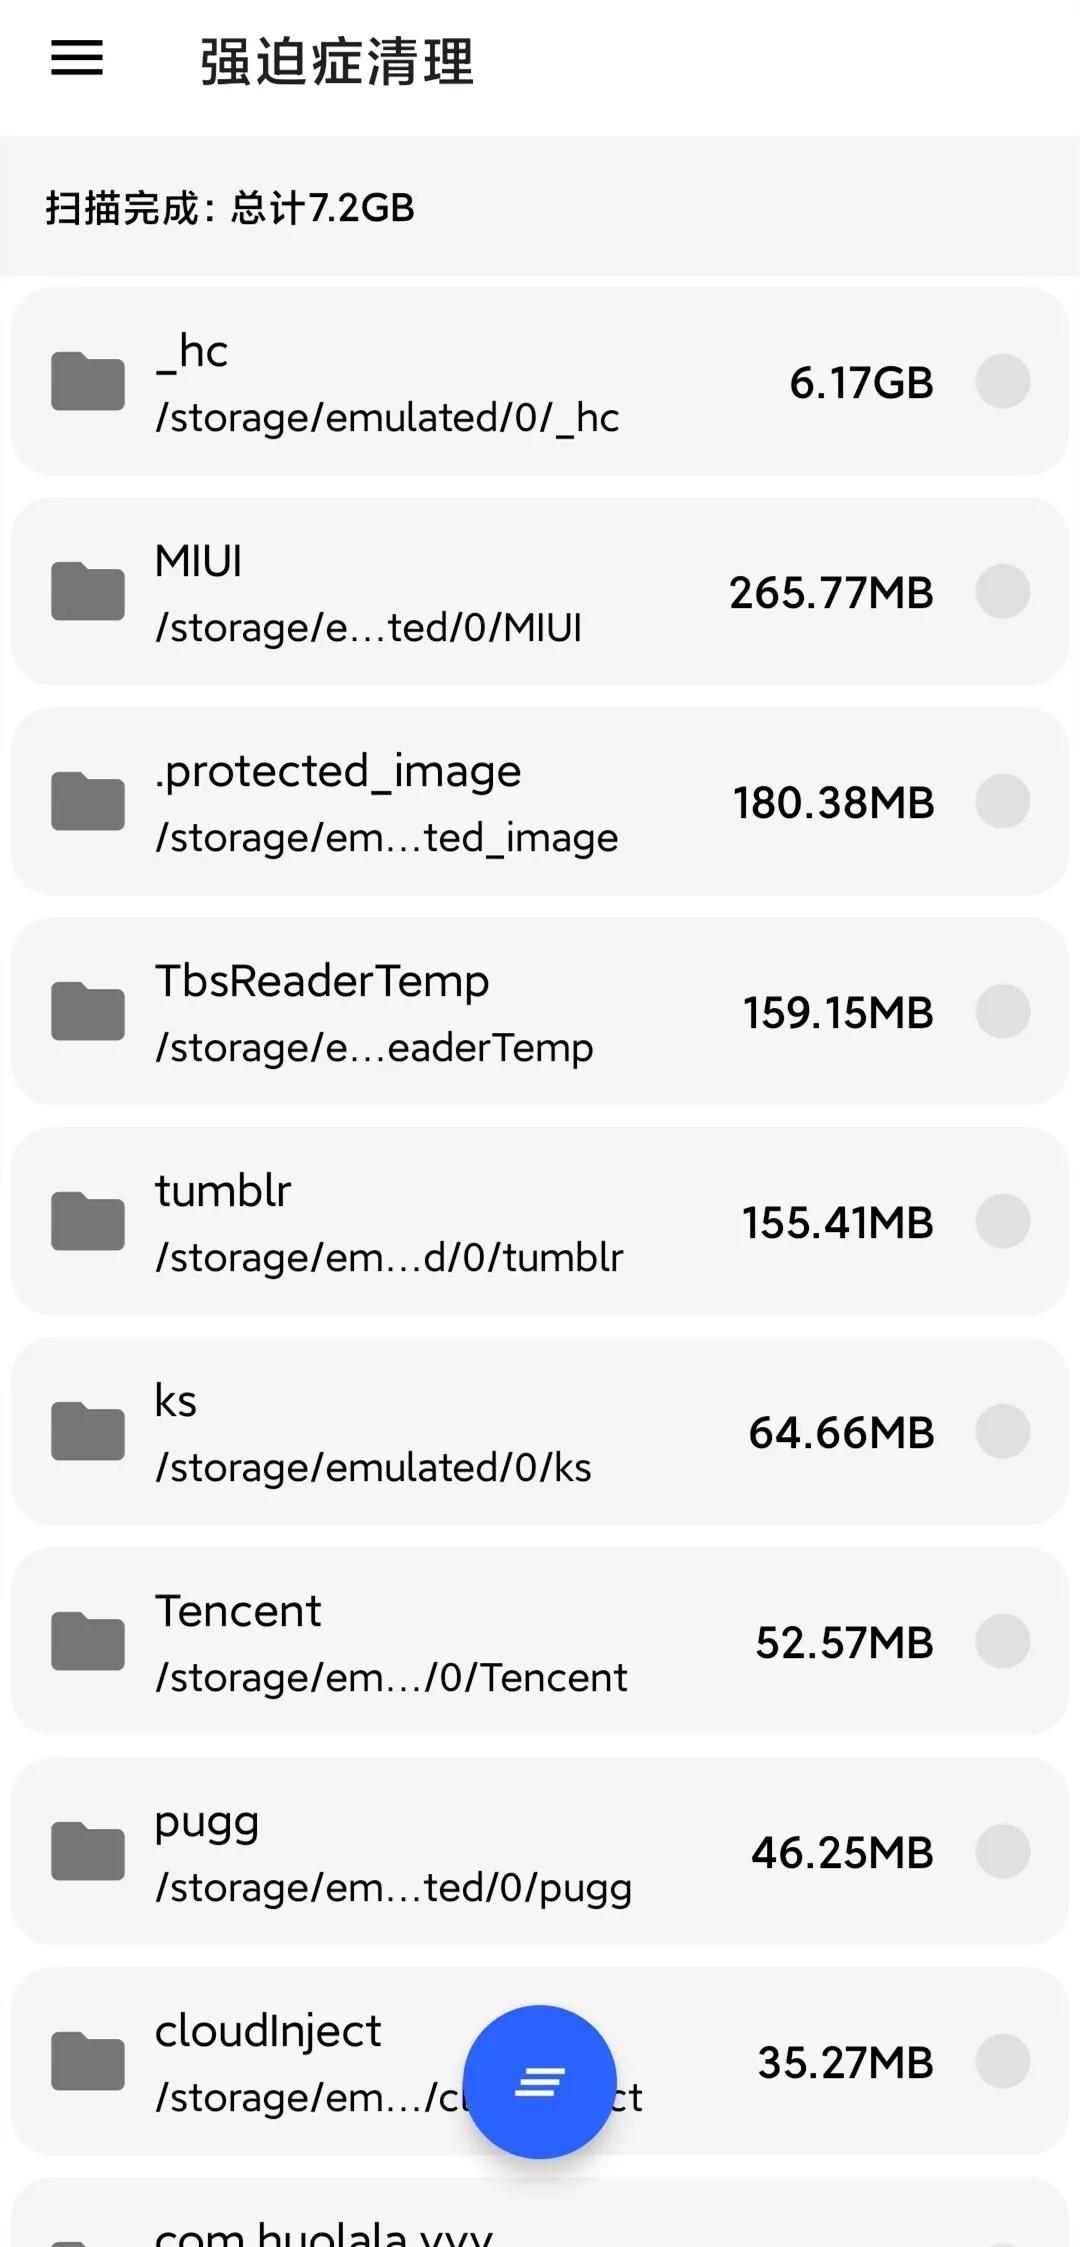Image resolution: width=1080 pixels, height=2247 pixels.
Task: Click the pugg folder icon
Action: pos(88,1851)
